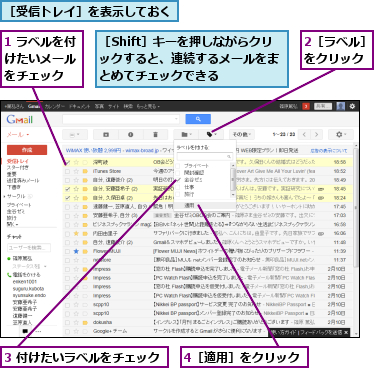Toggle the importance marker on the dokusha email
Image resolution: width=374 pixels, height=368 pixels.
85,322
